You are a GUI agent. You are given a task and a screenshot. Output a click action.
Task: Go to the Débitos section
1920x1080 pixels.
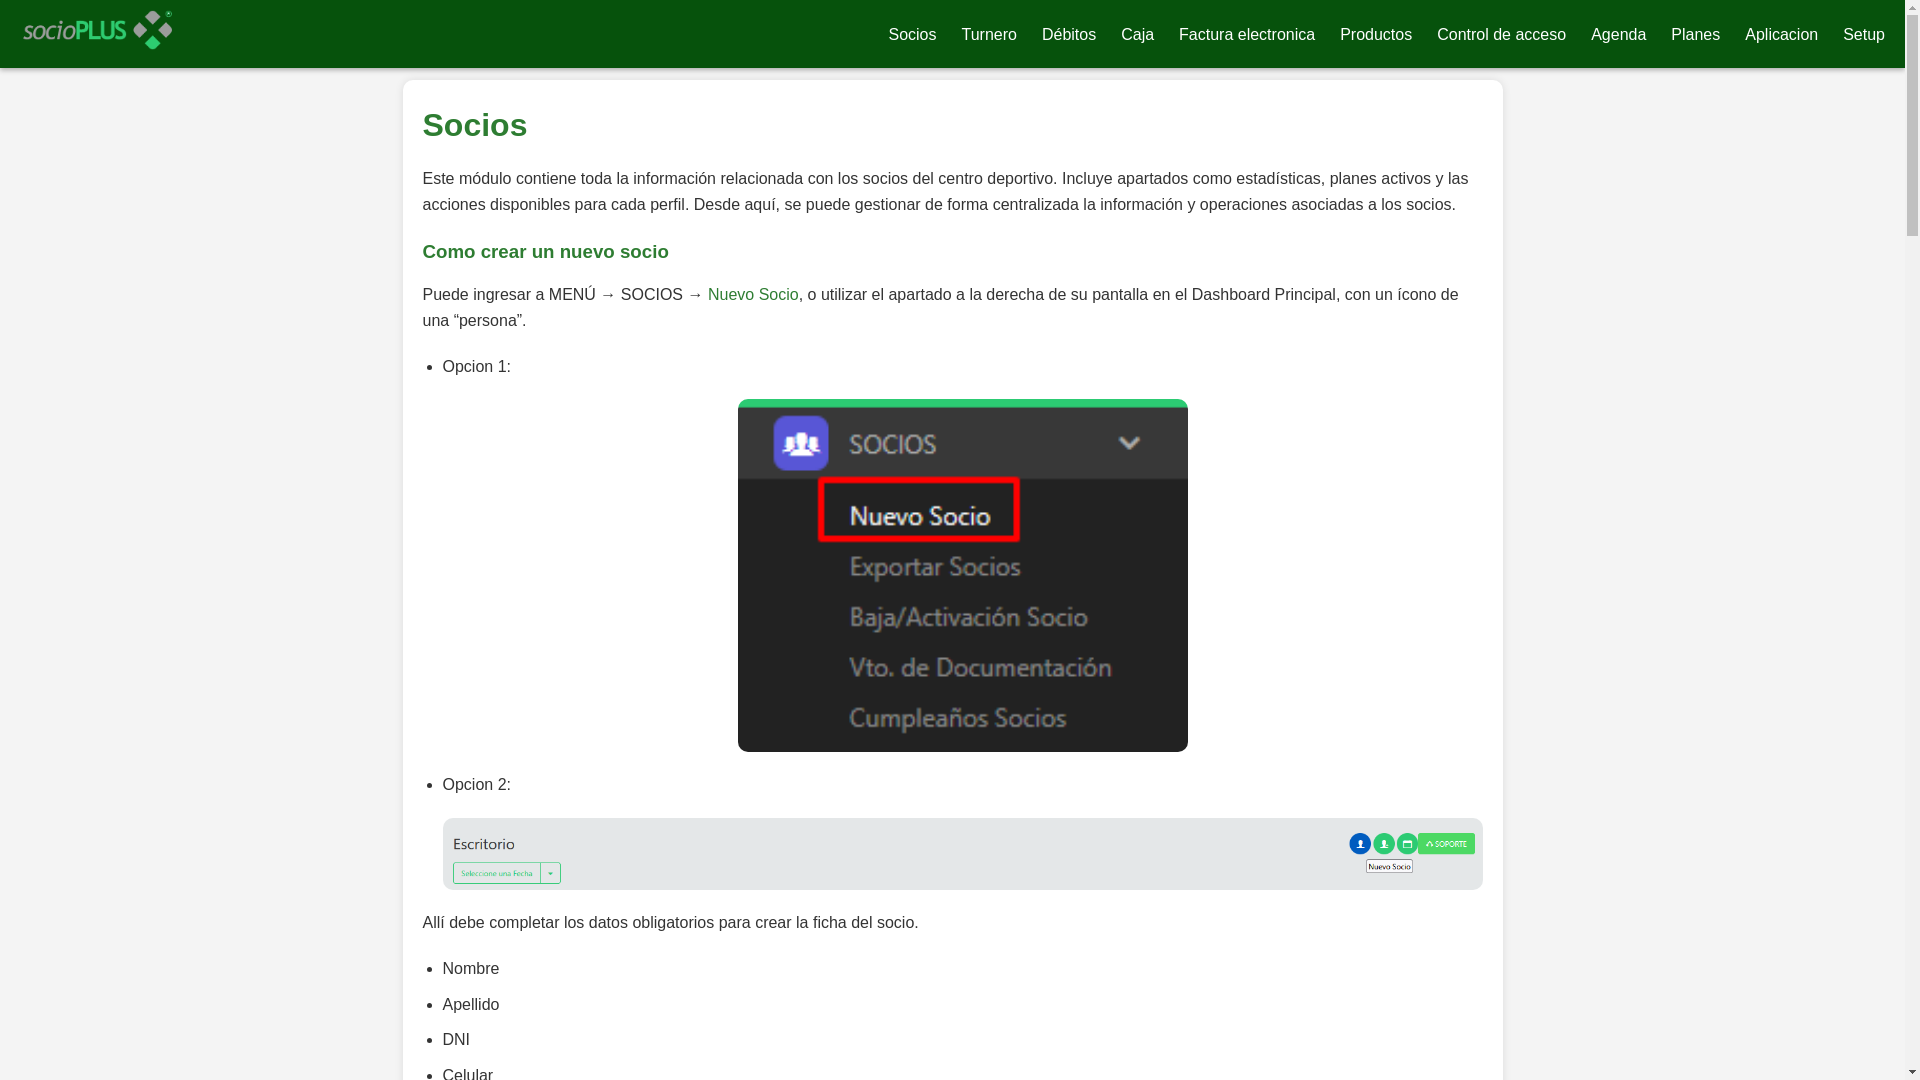click(x=1069, y=35)
